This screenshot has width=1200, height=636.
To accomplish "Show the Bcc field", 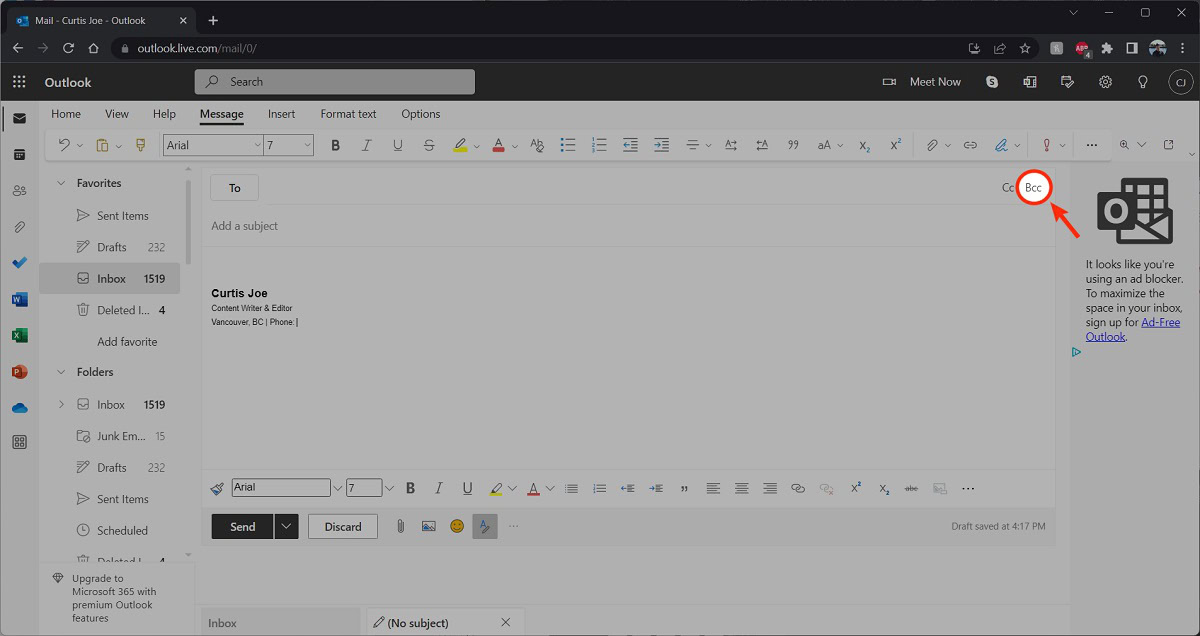I will [1033, 188].
